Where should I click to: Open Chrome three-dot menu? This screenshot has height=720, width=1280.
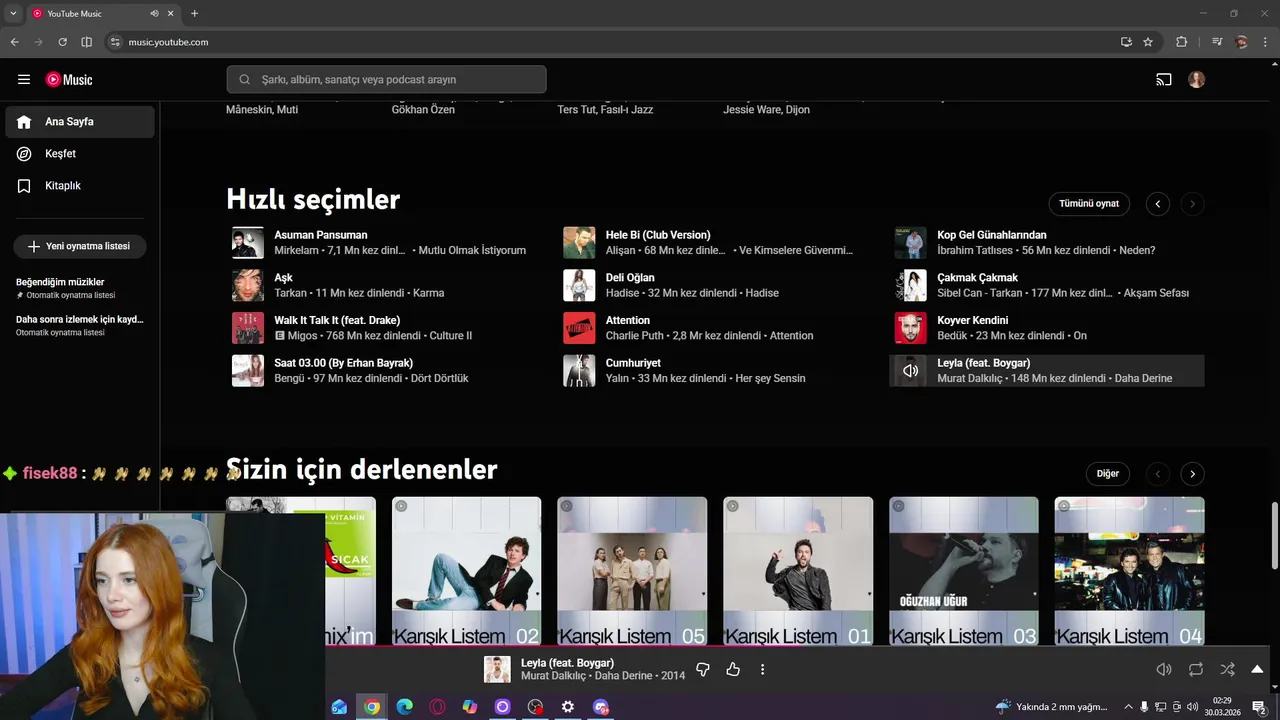[1265, 42]
